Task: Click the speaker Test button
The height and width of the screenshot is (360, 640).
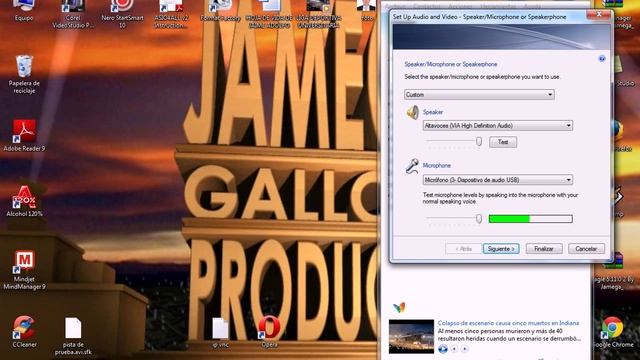Action: click(503, 142)
